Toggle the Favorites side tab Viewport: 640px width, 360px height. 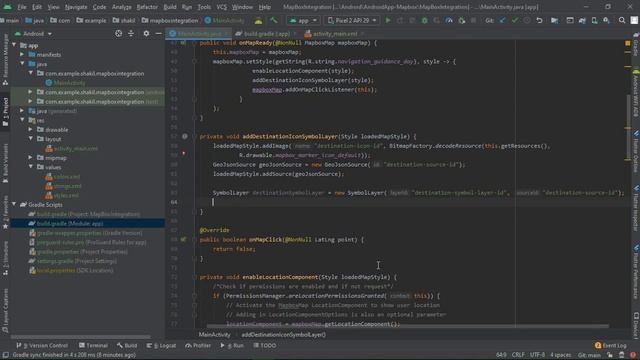point(5,212)
